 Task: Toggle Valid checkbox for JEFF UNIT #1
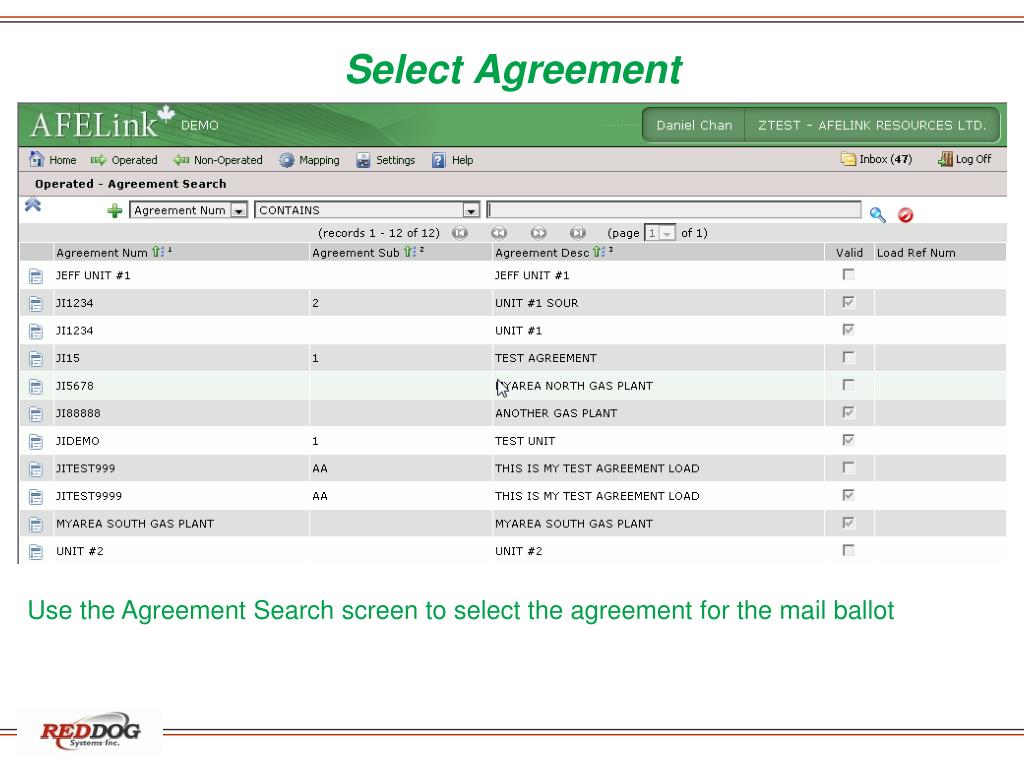[848, 274]
